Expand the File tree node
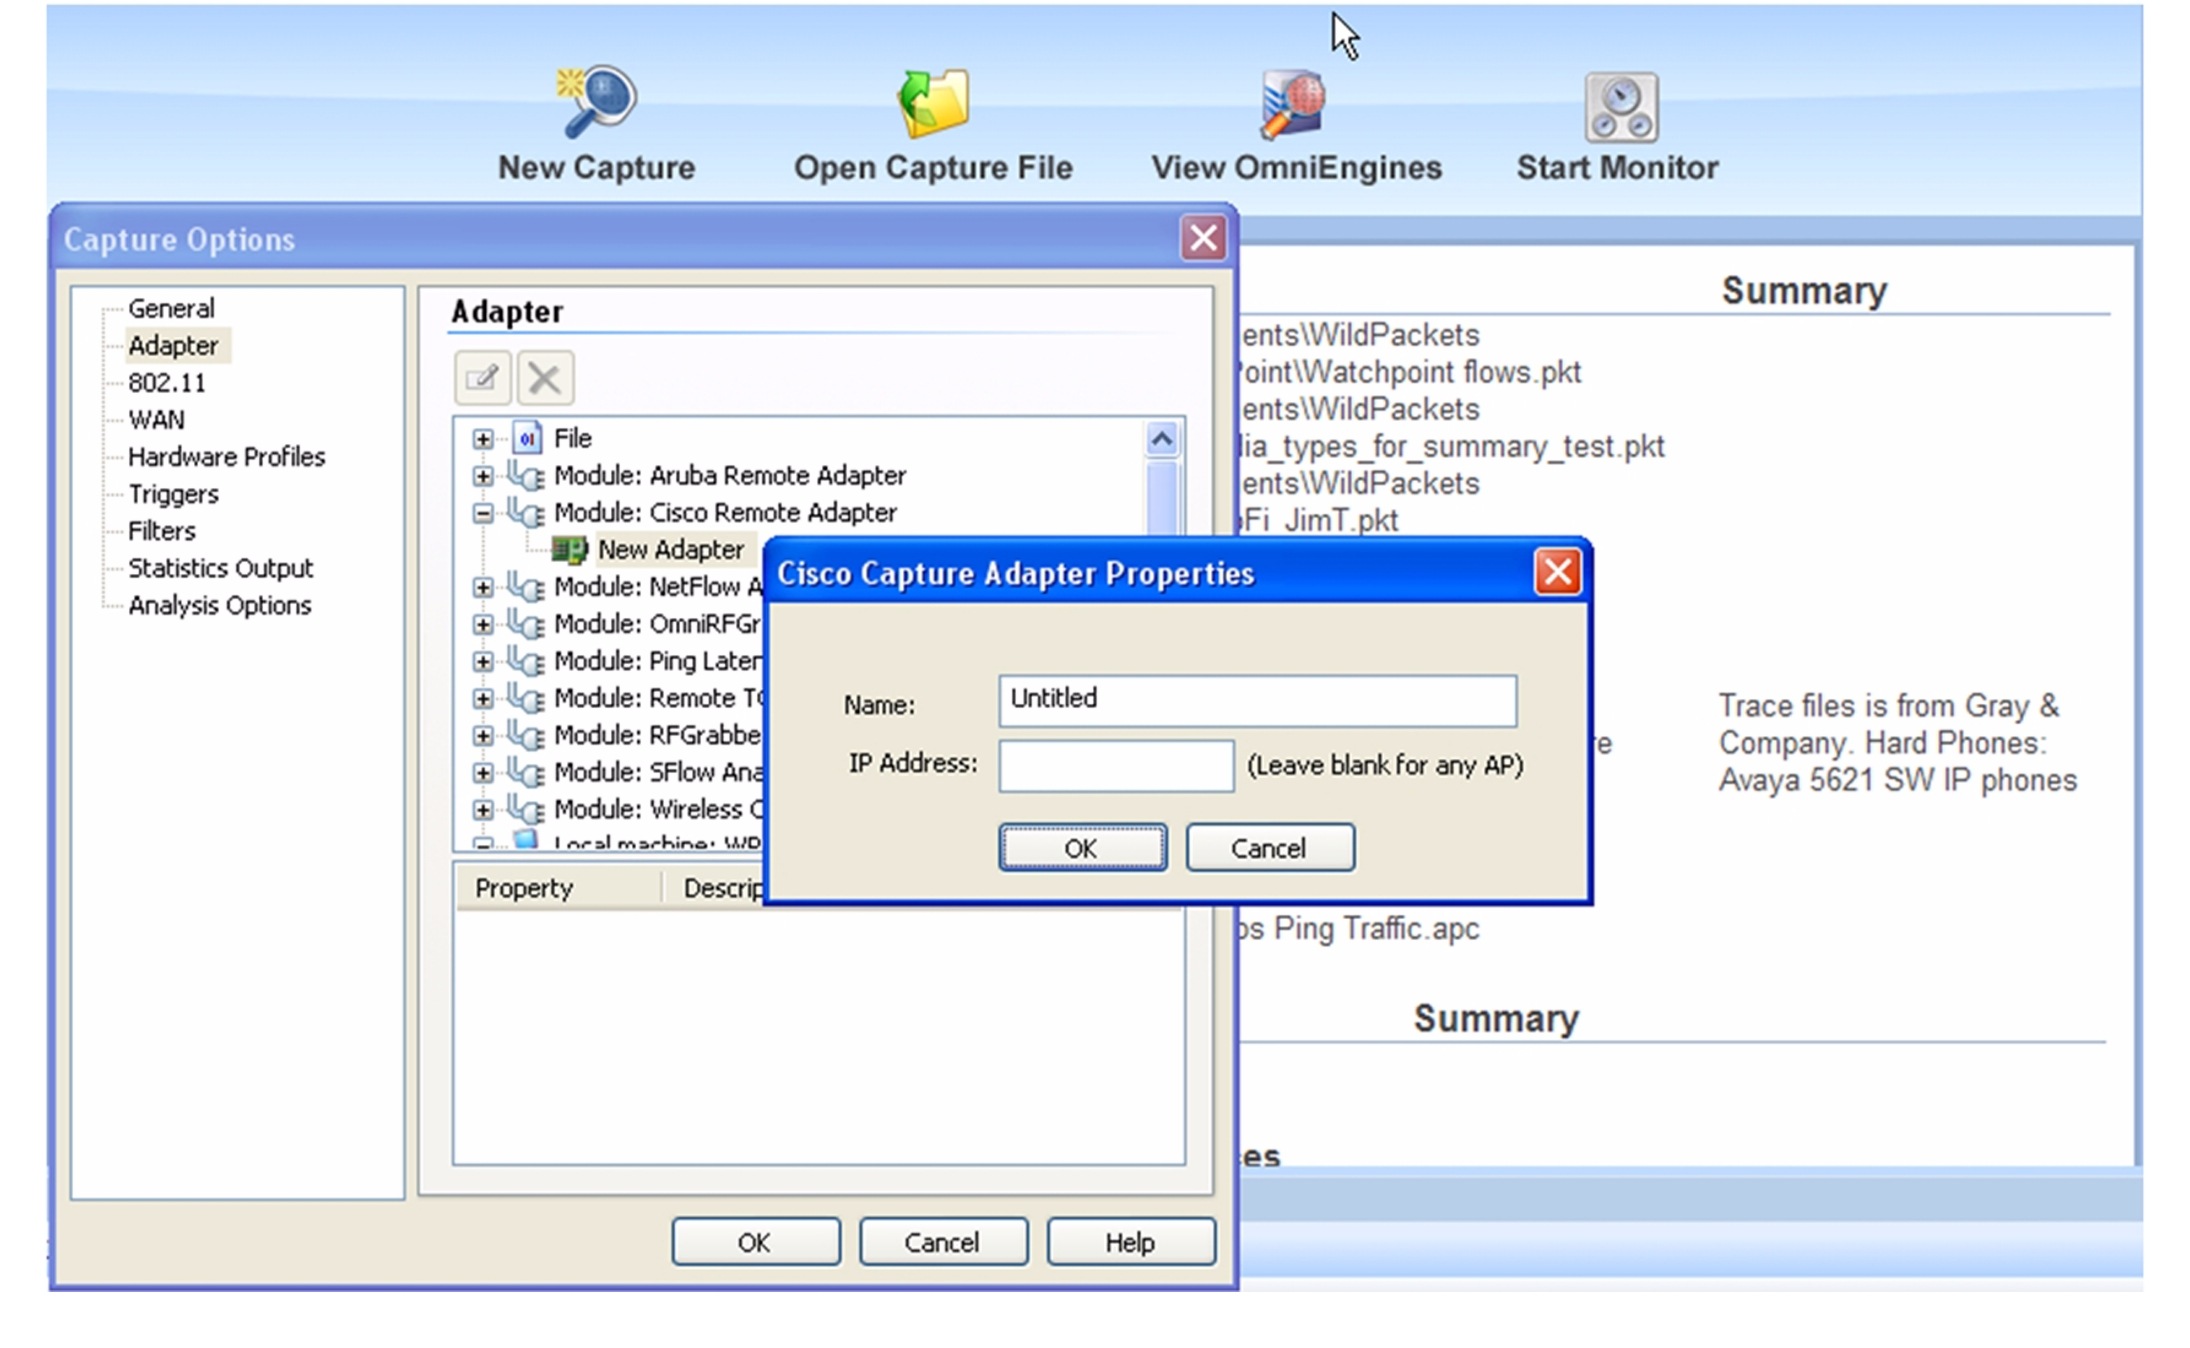 point(483,439)
